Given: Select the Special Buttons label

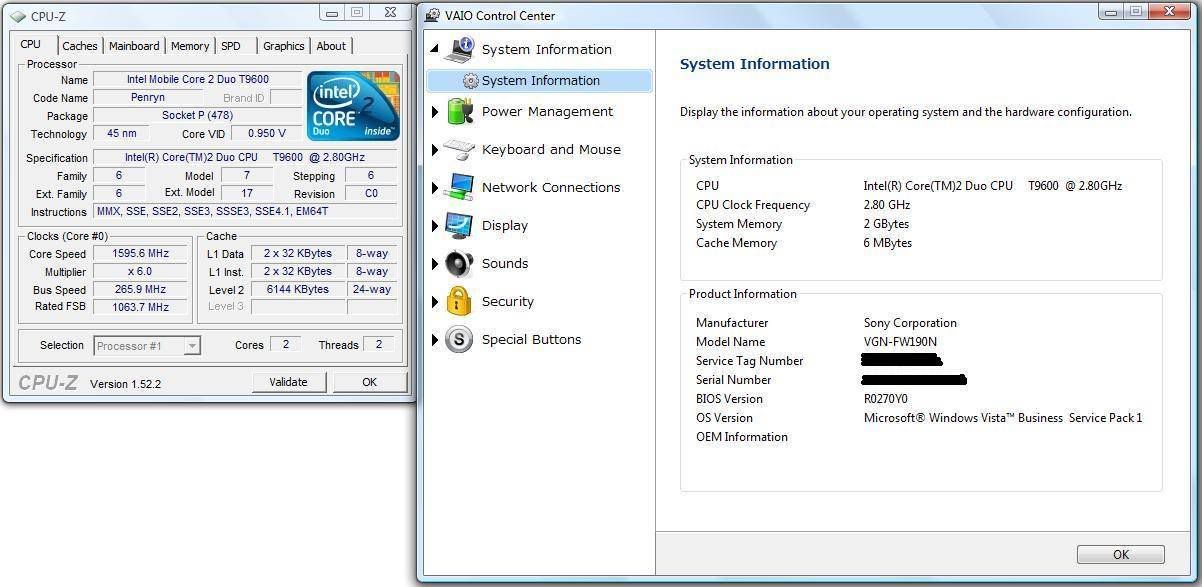Looking at the screenshot, I should click(x=531, y=339).
